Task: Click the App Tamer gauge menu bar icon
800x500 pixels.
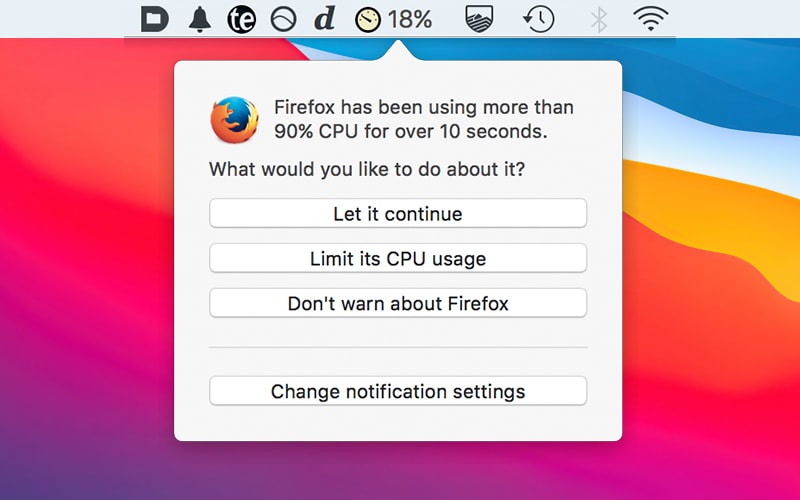Action: click(368, 19)
